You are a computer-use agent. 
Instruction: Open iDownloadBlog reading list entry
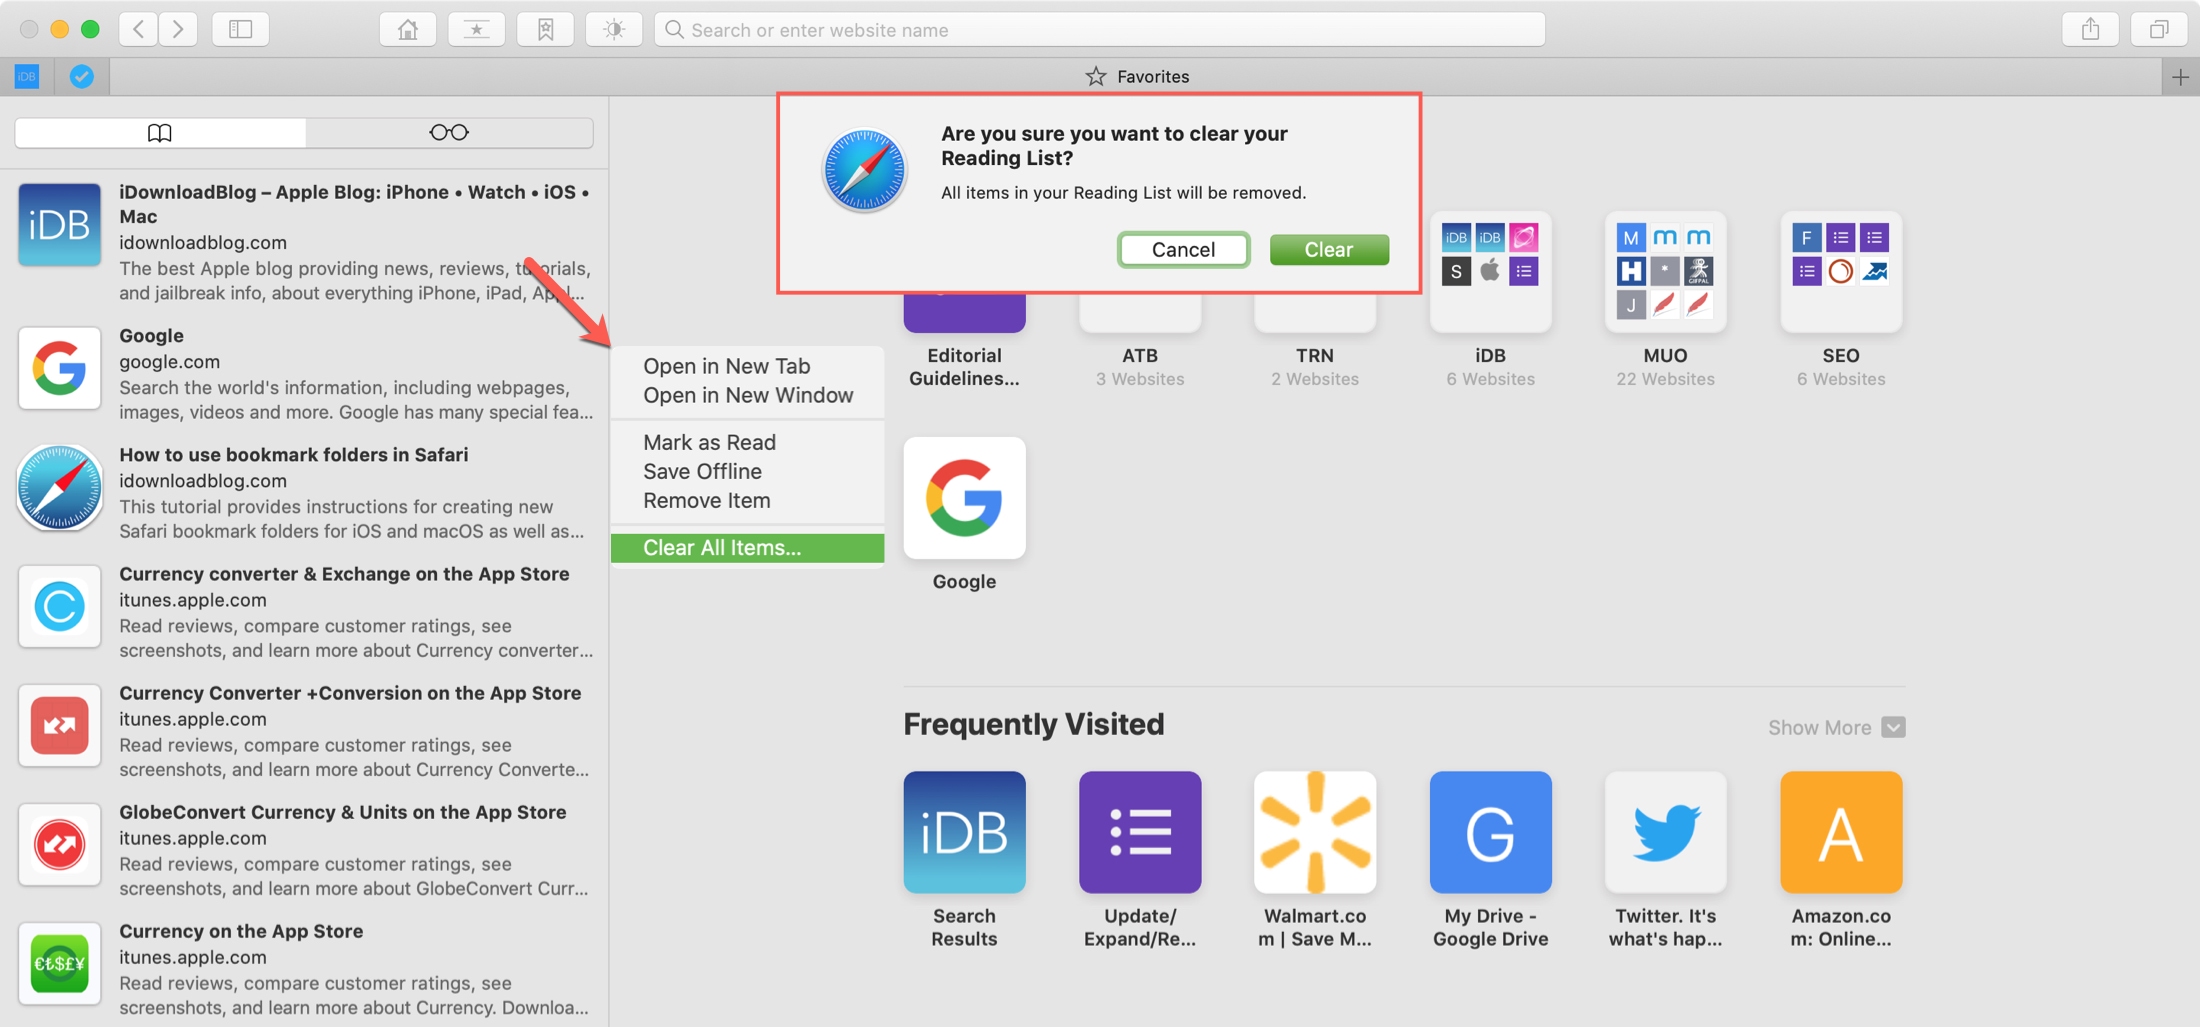[x=304, y=242]
